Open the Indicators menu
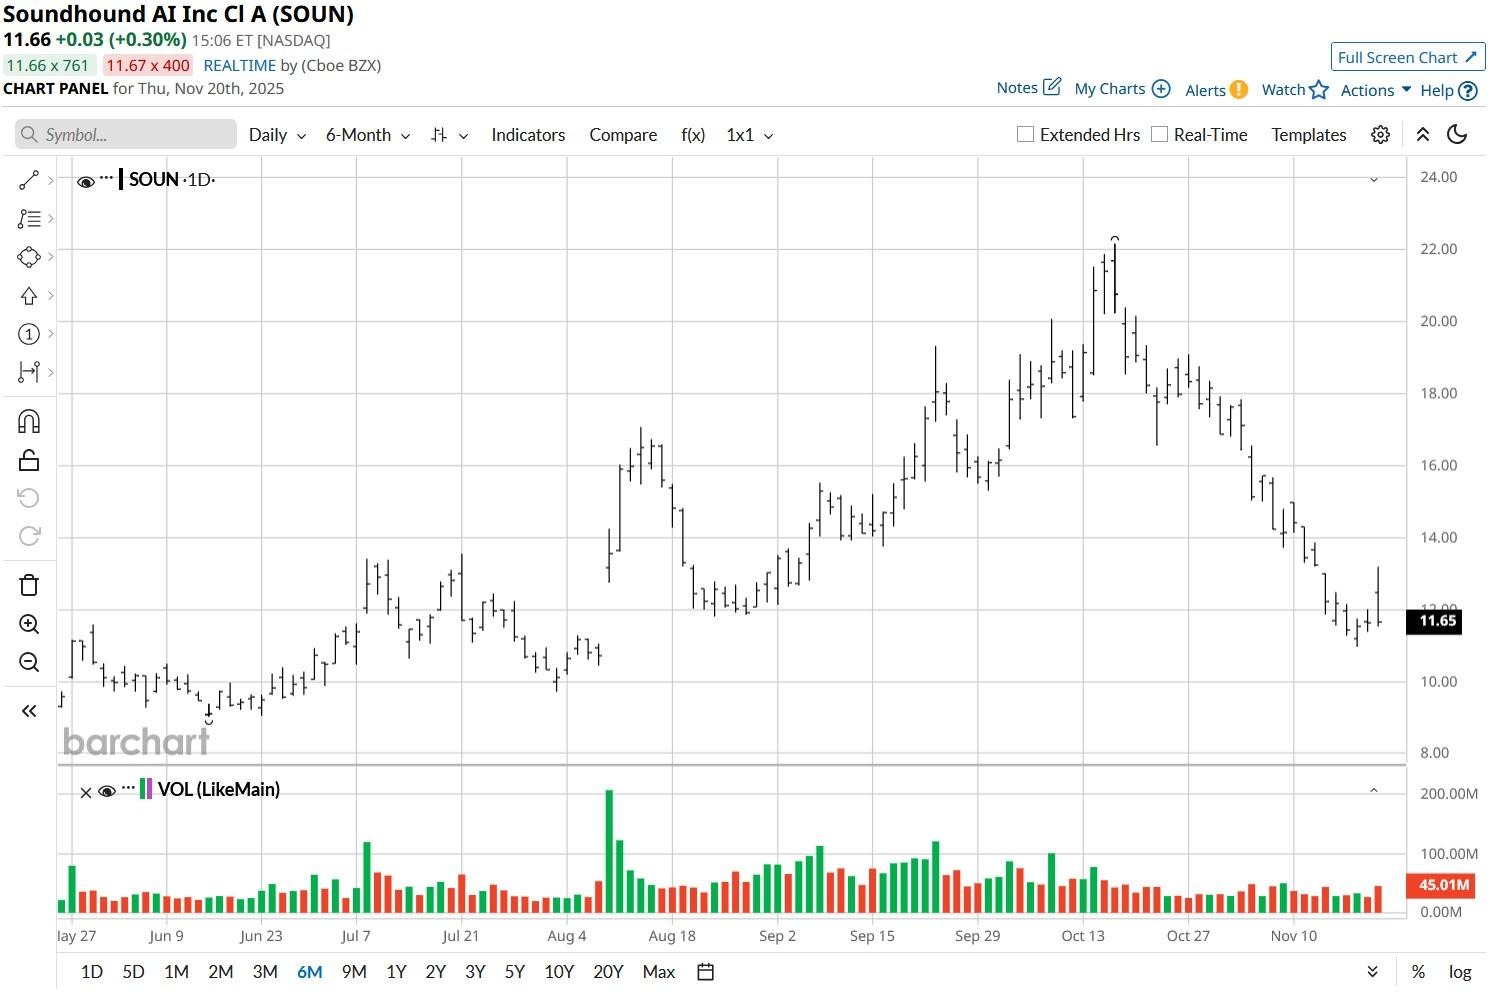Image resolution: width=1492 pixels, height=994 pixels. (x=528, y=135)
